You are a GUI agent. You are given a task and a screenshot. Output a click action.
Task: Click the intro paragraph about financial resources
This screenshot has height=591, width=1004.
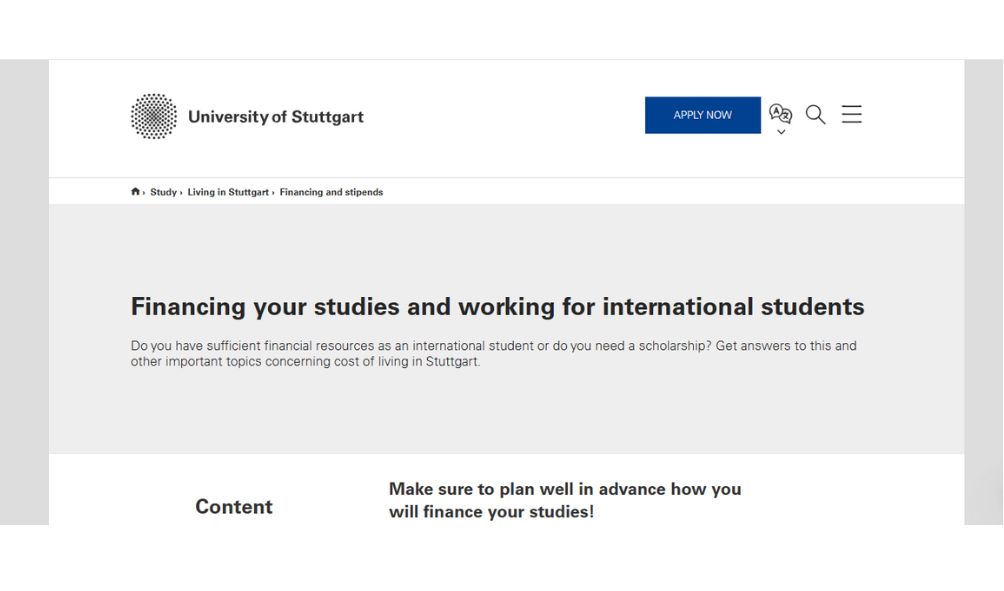pyautogui.click(x=494, y=353)
